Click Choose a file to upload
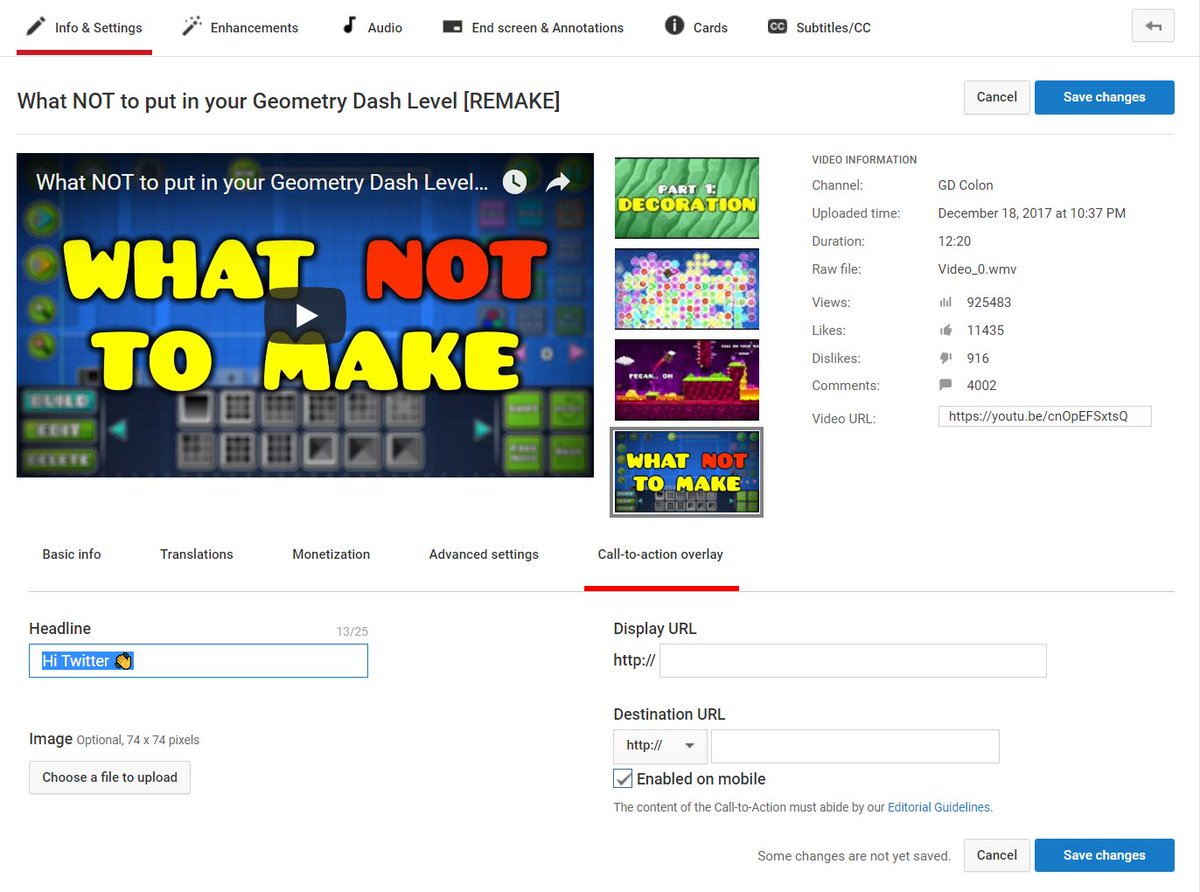This screenshot has height=892, width=1200. tap(110, 777)
